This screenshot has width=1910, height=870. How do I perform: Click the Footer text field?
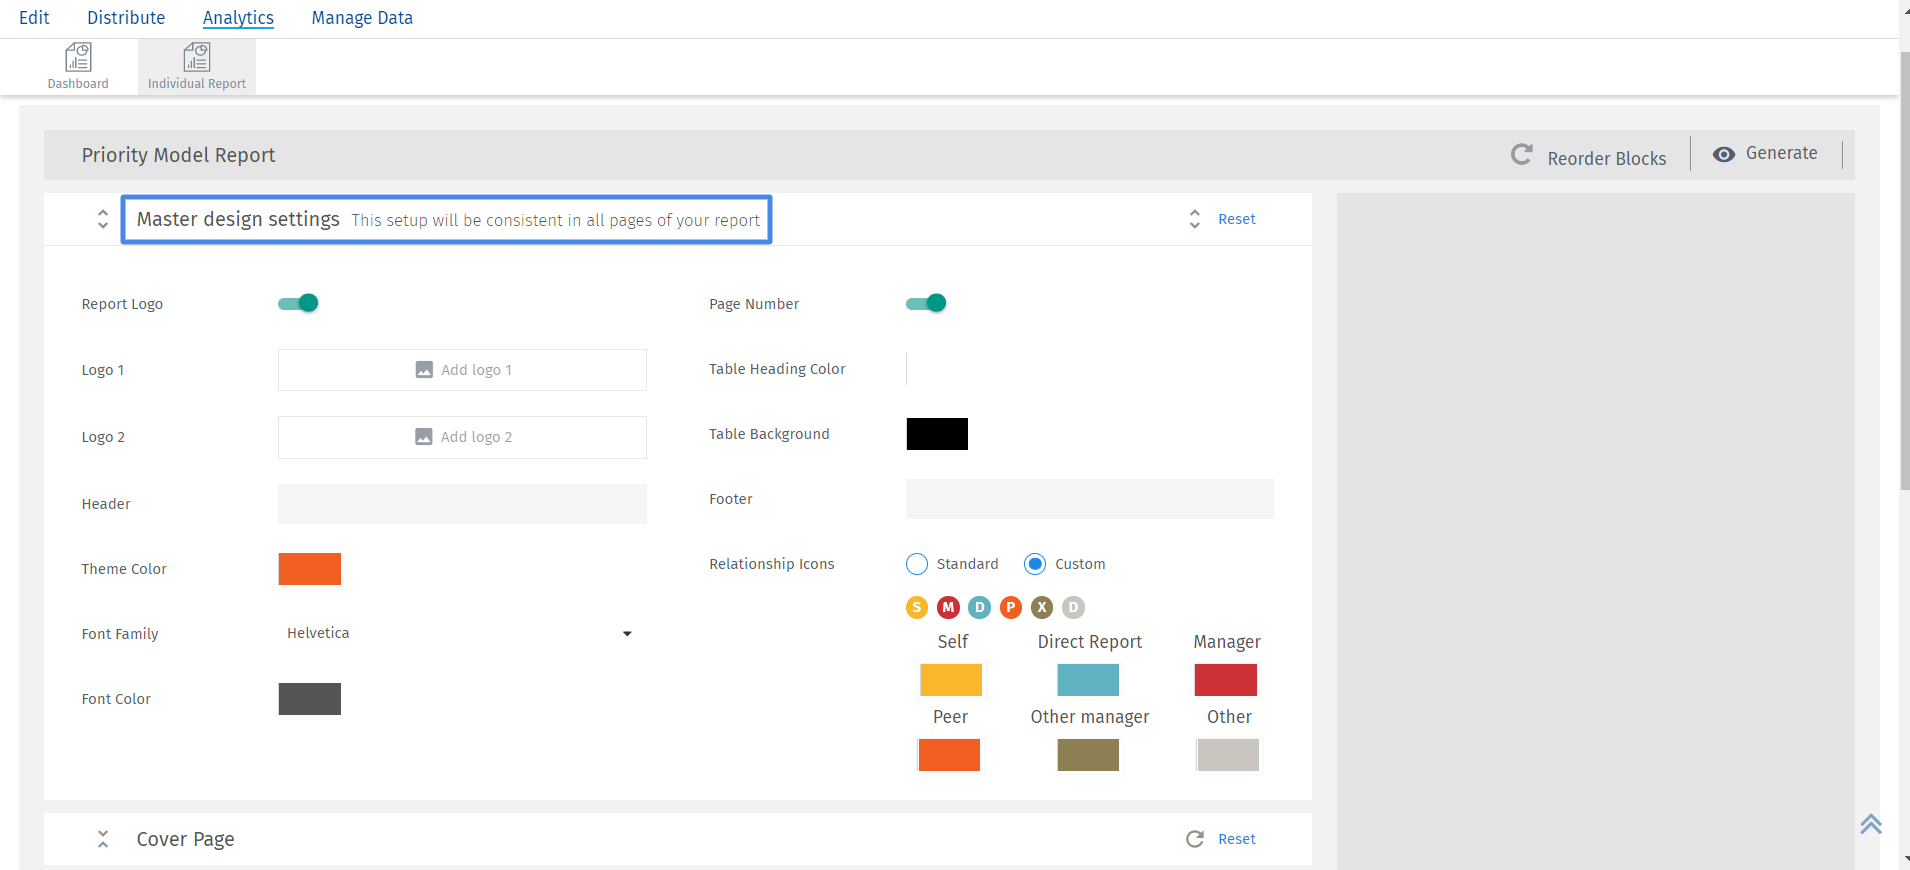coord(1090,499)
